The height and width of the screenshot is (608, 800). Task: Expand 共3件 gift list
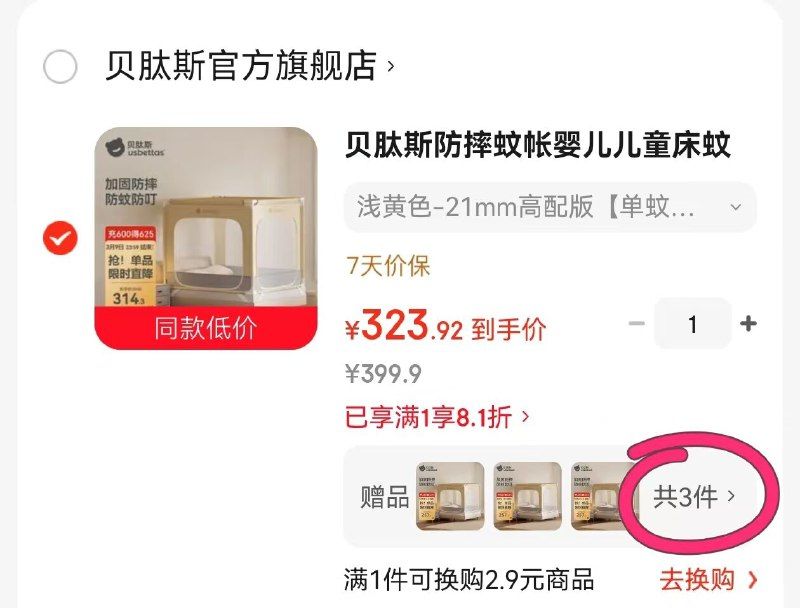pos(694,496)
